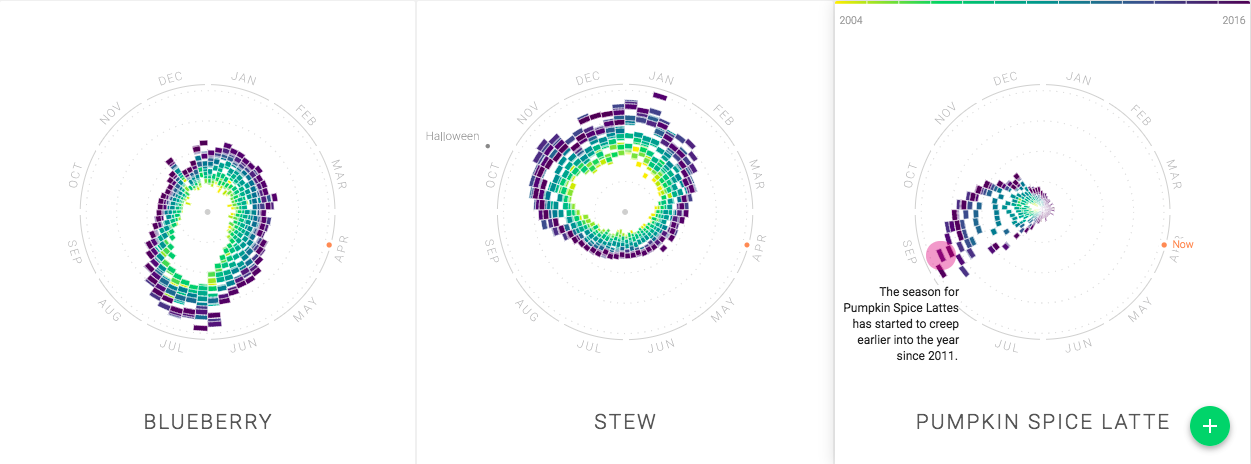Click the 2004 year label
Screen dimensions: 1251x464
click(x=851, y=20)
